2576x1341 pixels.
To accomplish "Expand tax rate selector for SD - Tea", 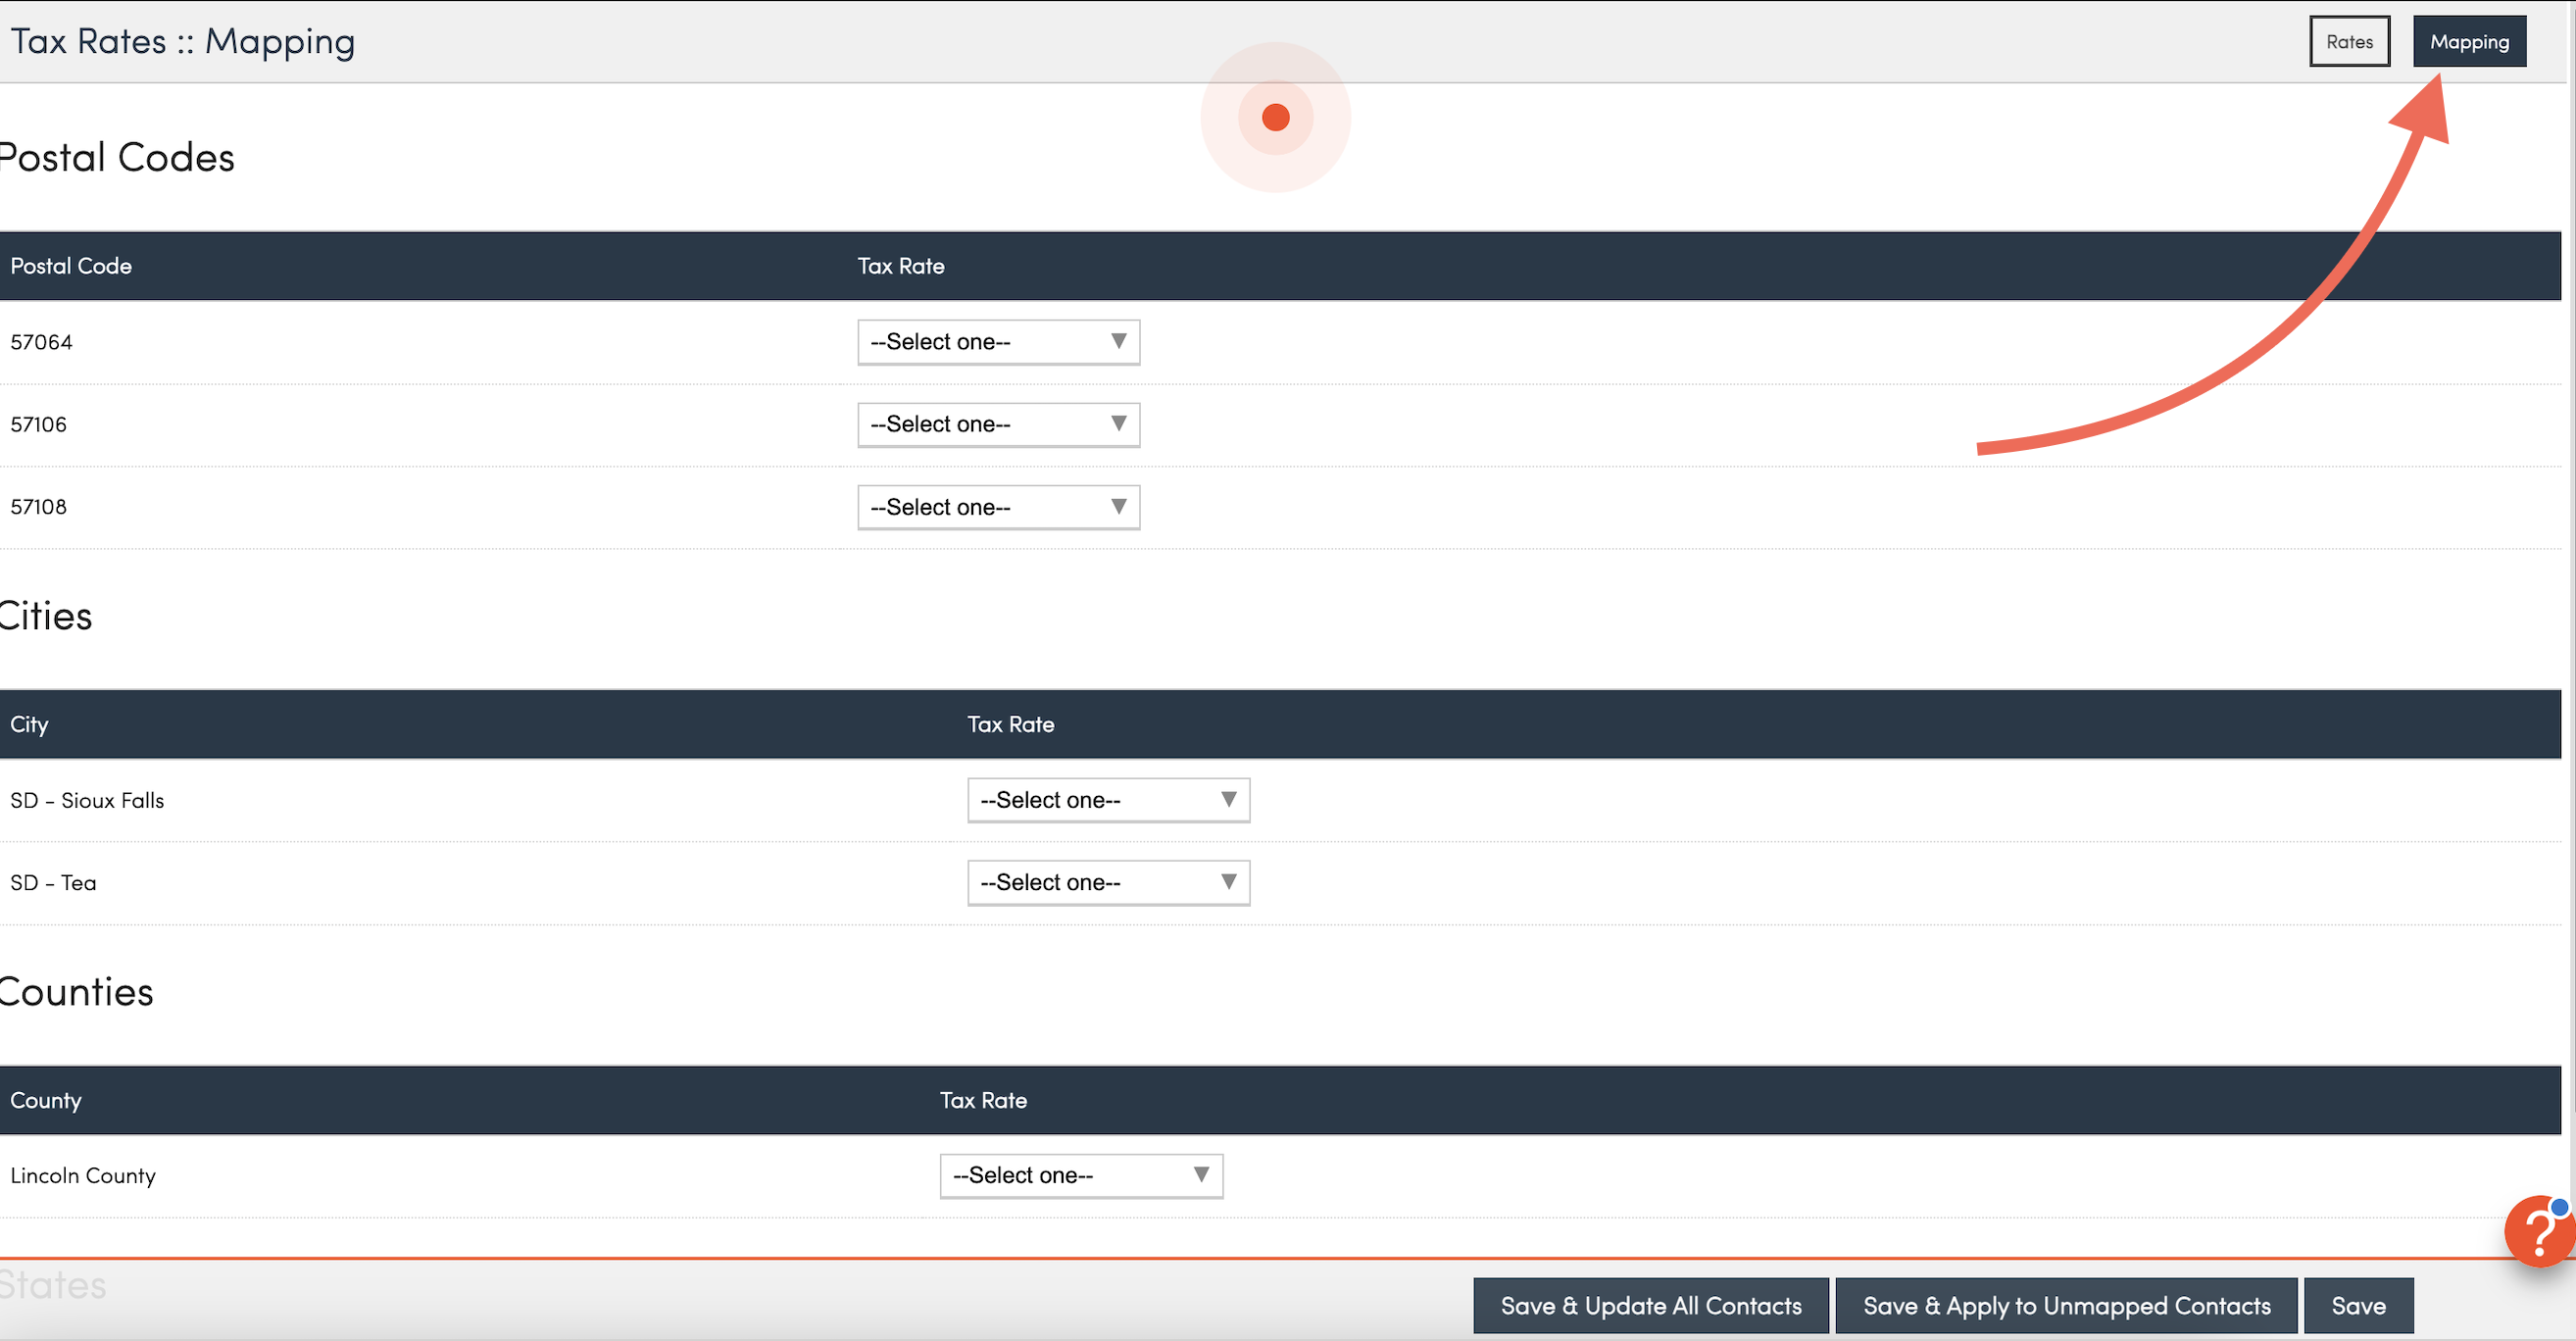I will click(x=1108, y=882).
